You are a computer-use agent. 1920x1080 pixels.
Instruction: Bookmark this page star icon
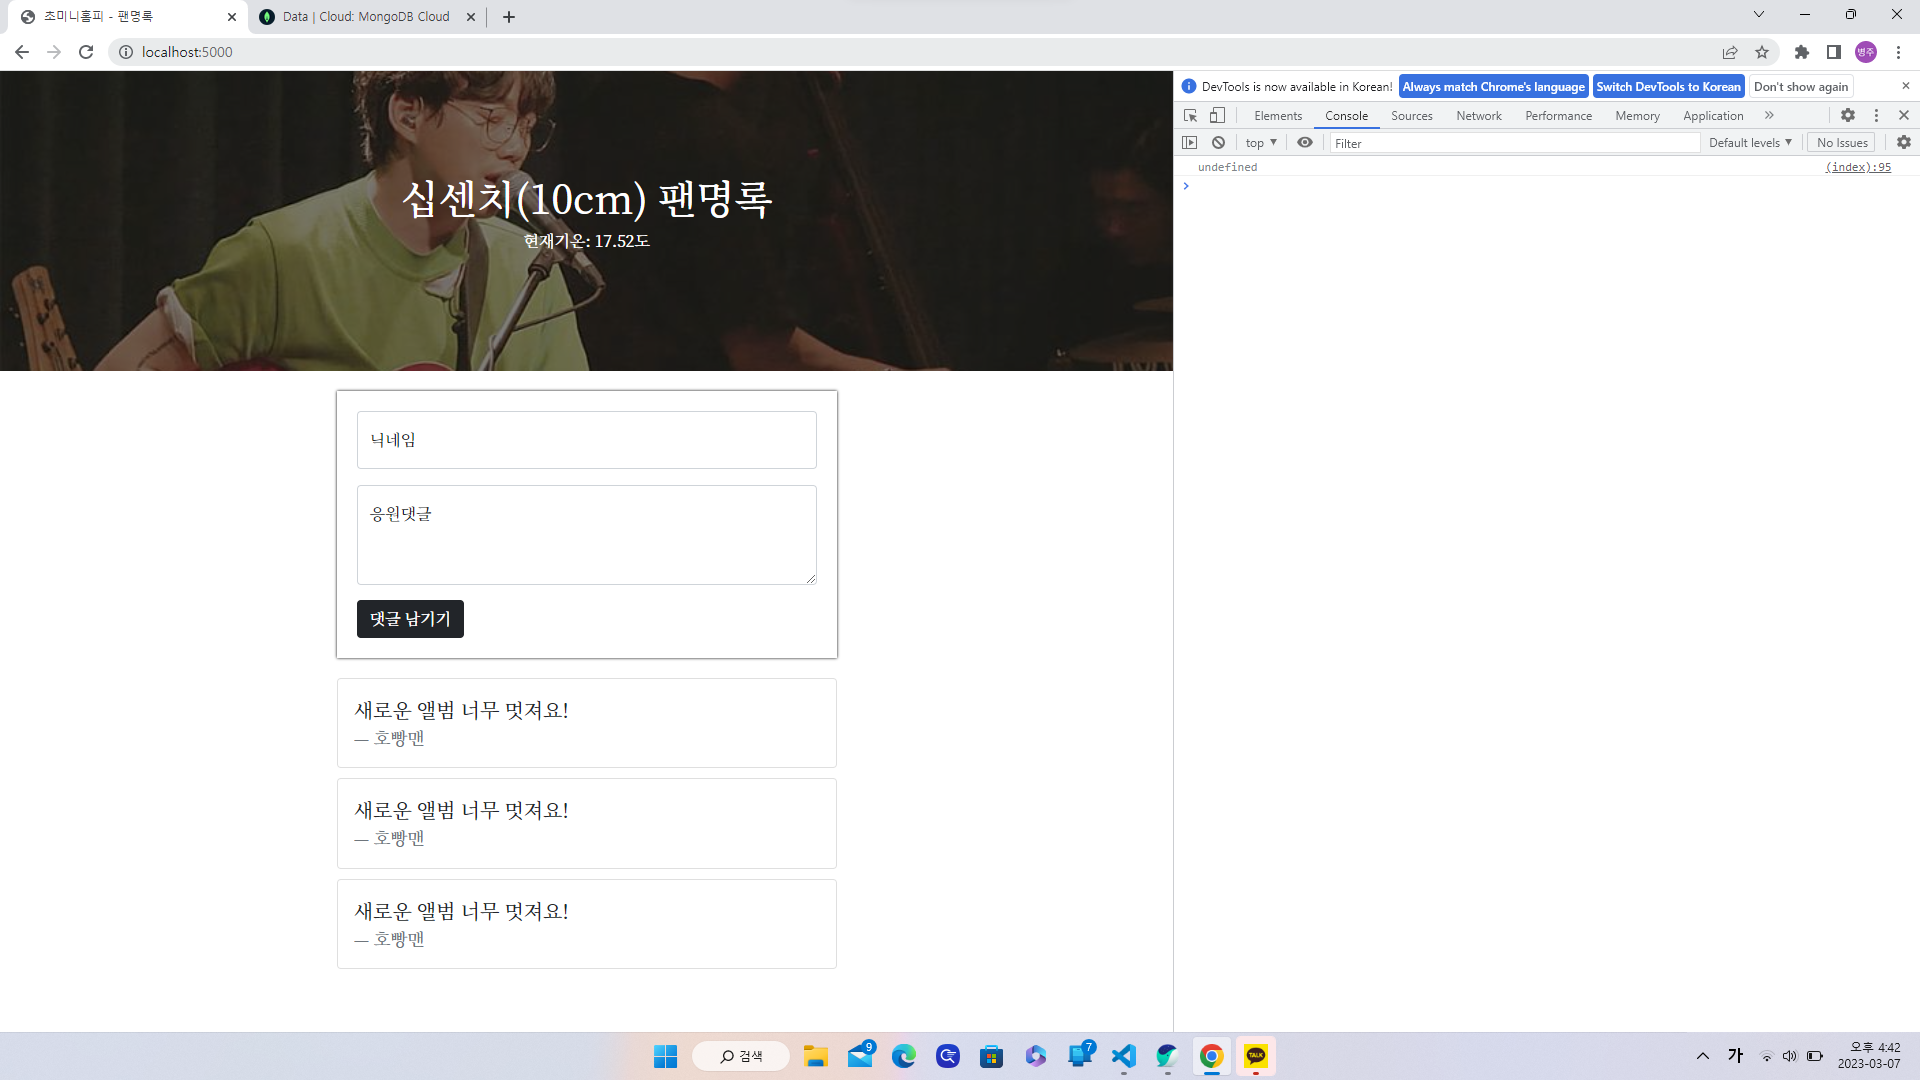1762,52
